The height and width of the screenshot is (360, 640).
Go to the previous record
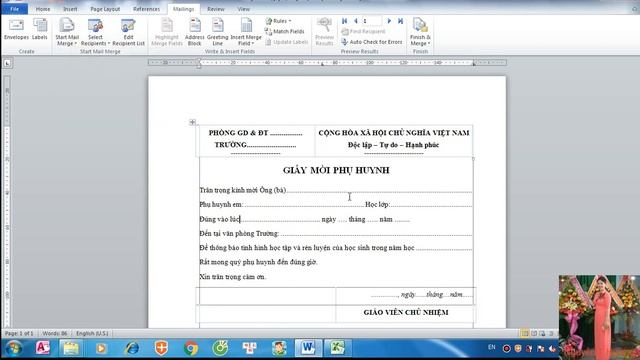(356, 21)
